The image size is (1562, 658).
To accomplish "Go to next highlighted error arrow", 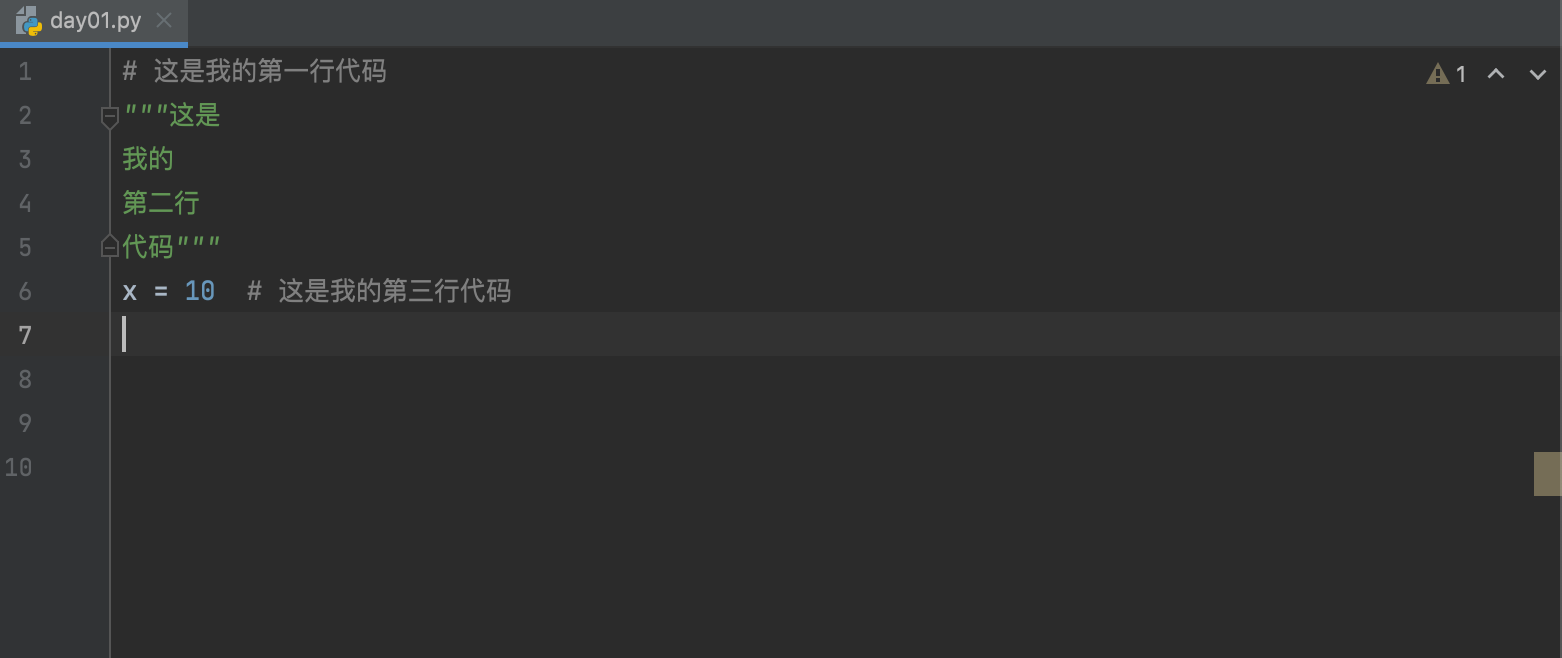I will click(x=1538, y=74).
